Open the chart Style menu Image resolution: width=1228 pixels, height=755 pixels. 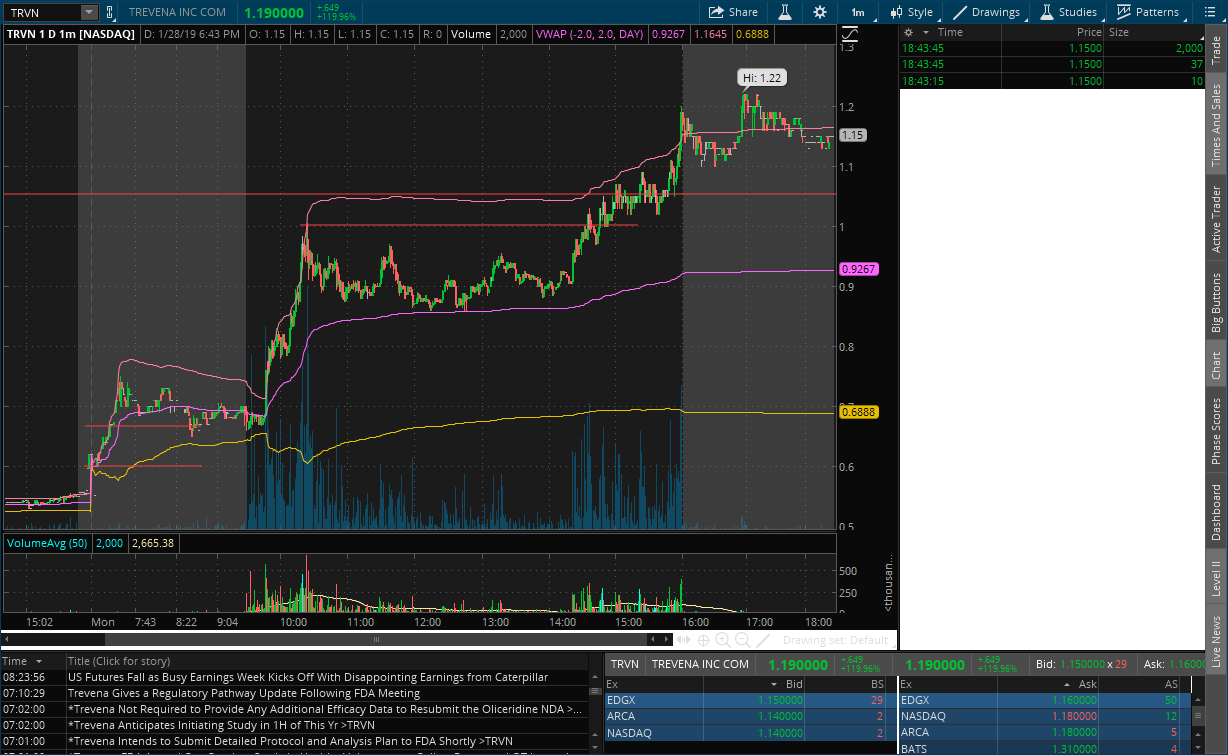click(x=911, y=12)
